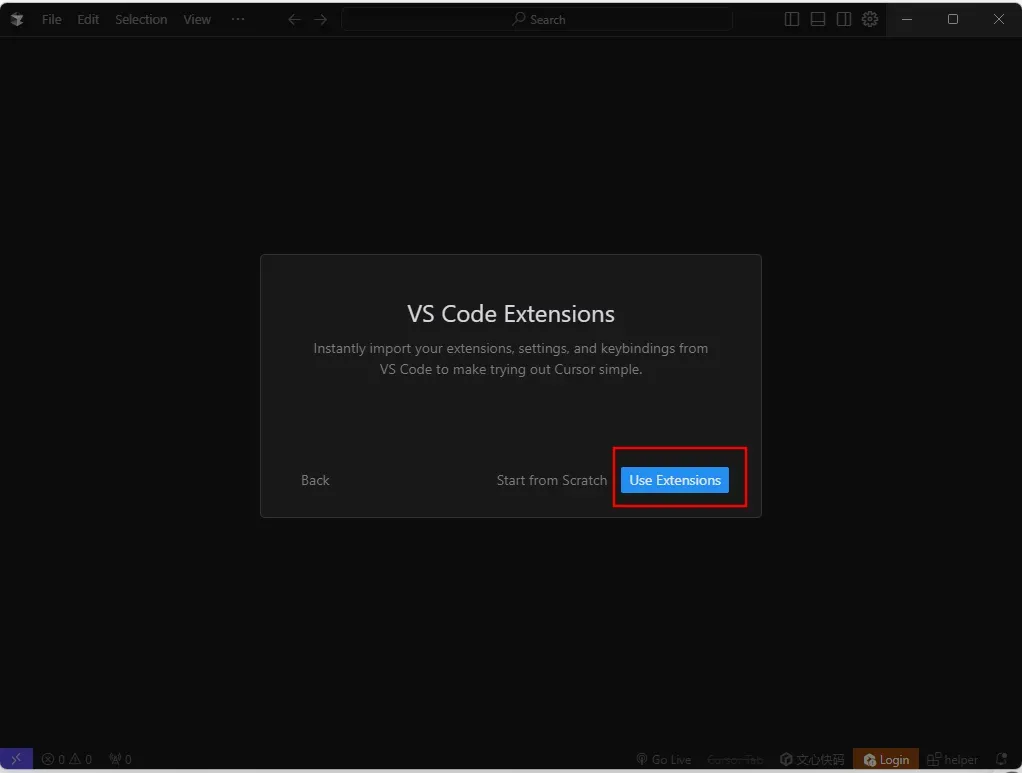The image size is (1022, 773).
Task: Open the Selection menu
Action: click(x=141, y=20)
